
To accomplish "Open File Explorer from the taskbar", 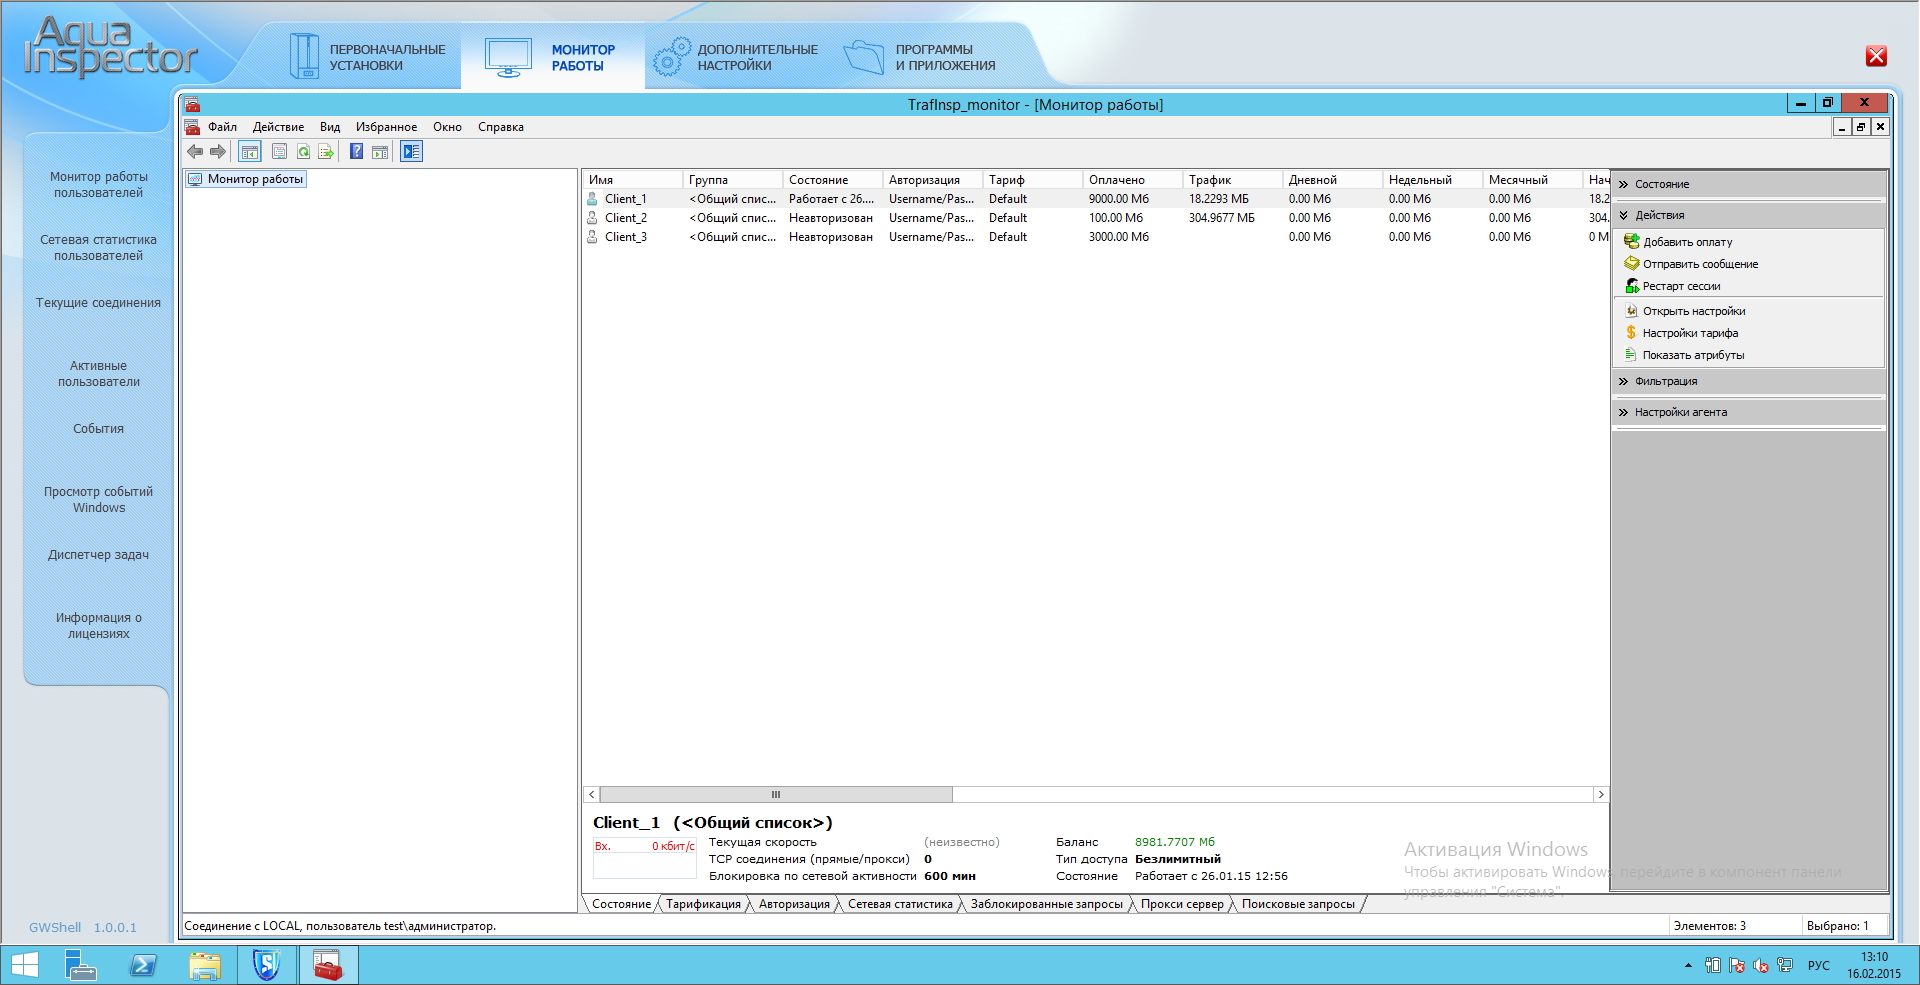I will [205, 965].
